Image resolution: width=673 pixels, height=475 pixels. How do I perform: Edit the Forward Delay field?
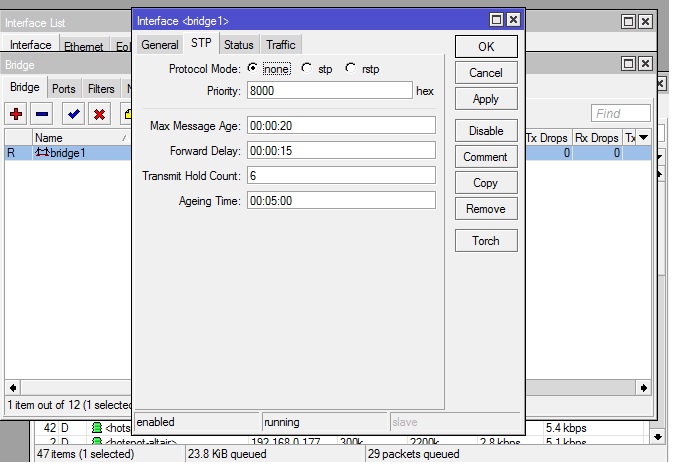[341, 151]
